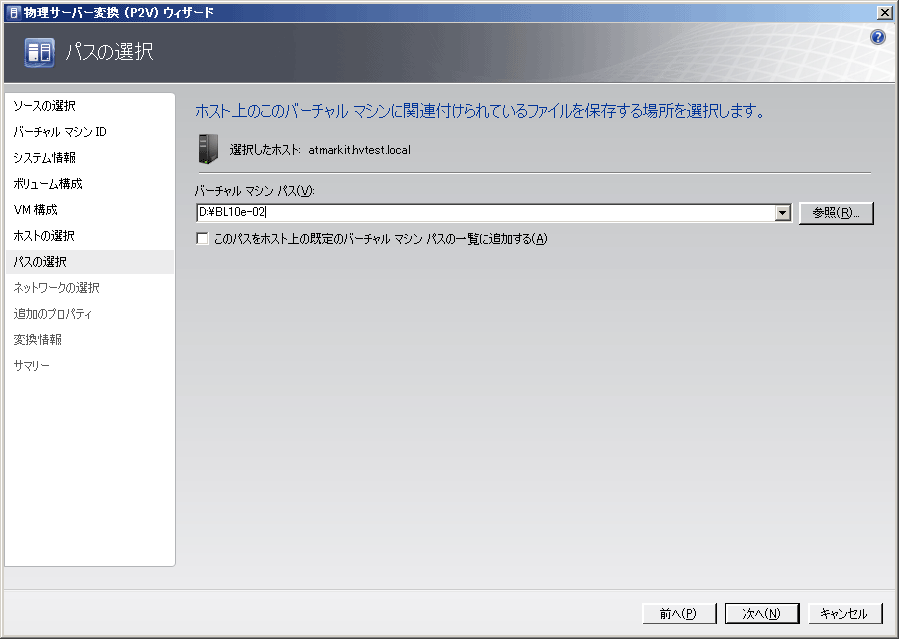Viewport: 899px width, 639px height.
Task: Click the バーチャル マシン パス(V): label
Action: pyautogui.click(x=255, y=190)
